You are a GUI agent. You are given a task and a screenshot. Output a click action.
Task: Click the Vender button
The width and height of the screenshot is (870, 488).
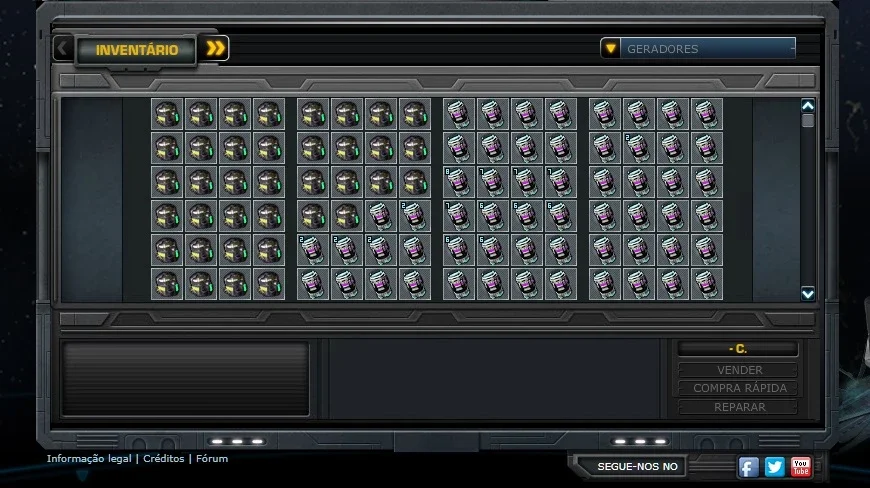point(738,370)
